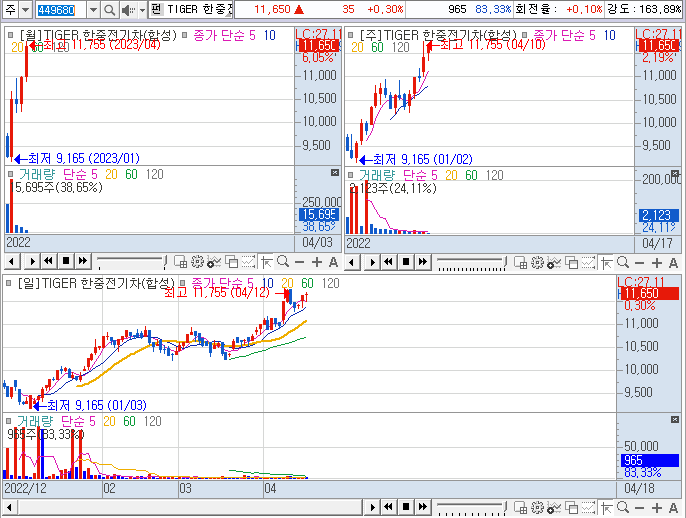Adjust the monthly chart replay speed slider

(x=132, y=262)
